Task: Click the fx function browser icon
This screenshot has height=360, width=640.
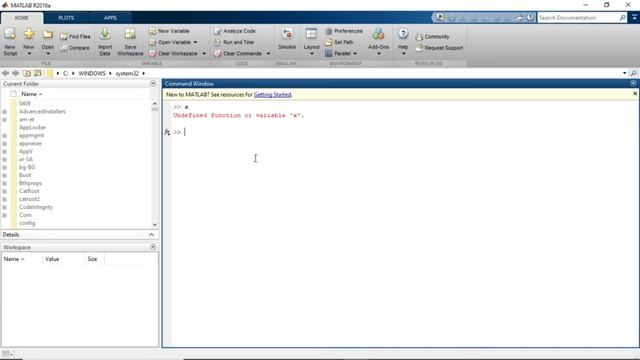Action: (x=167, y=132)
